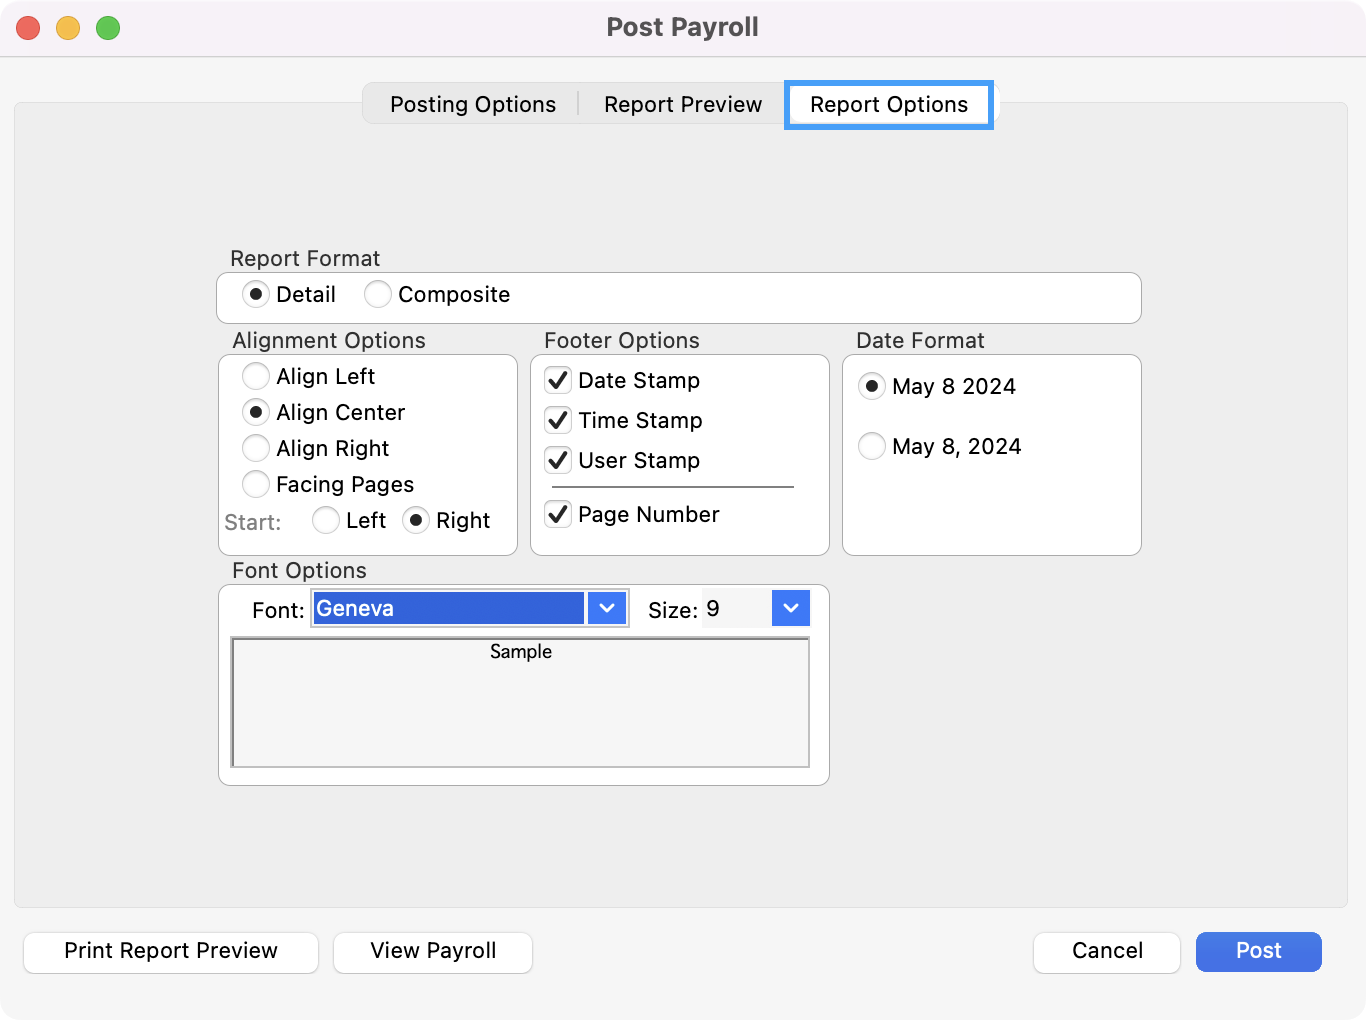Screen dimensions: 1366x1020
Task: Click the blue Post button
Action: [1258, 951]
